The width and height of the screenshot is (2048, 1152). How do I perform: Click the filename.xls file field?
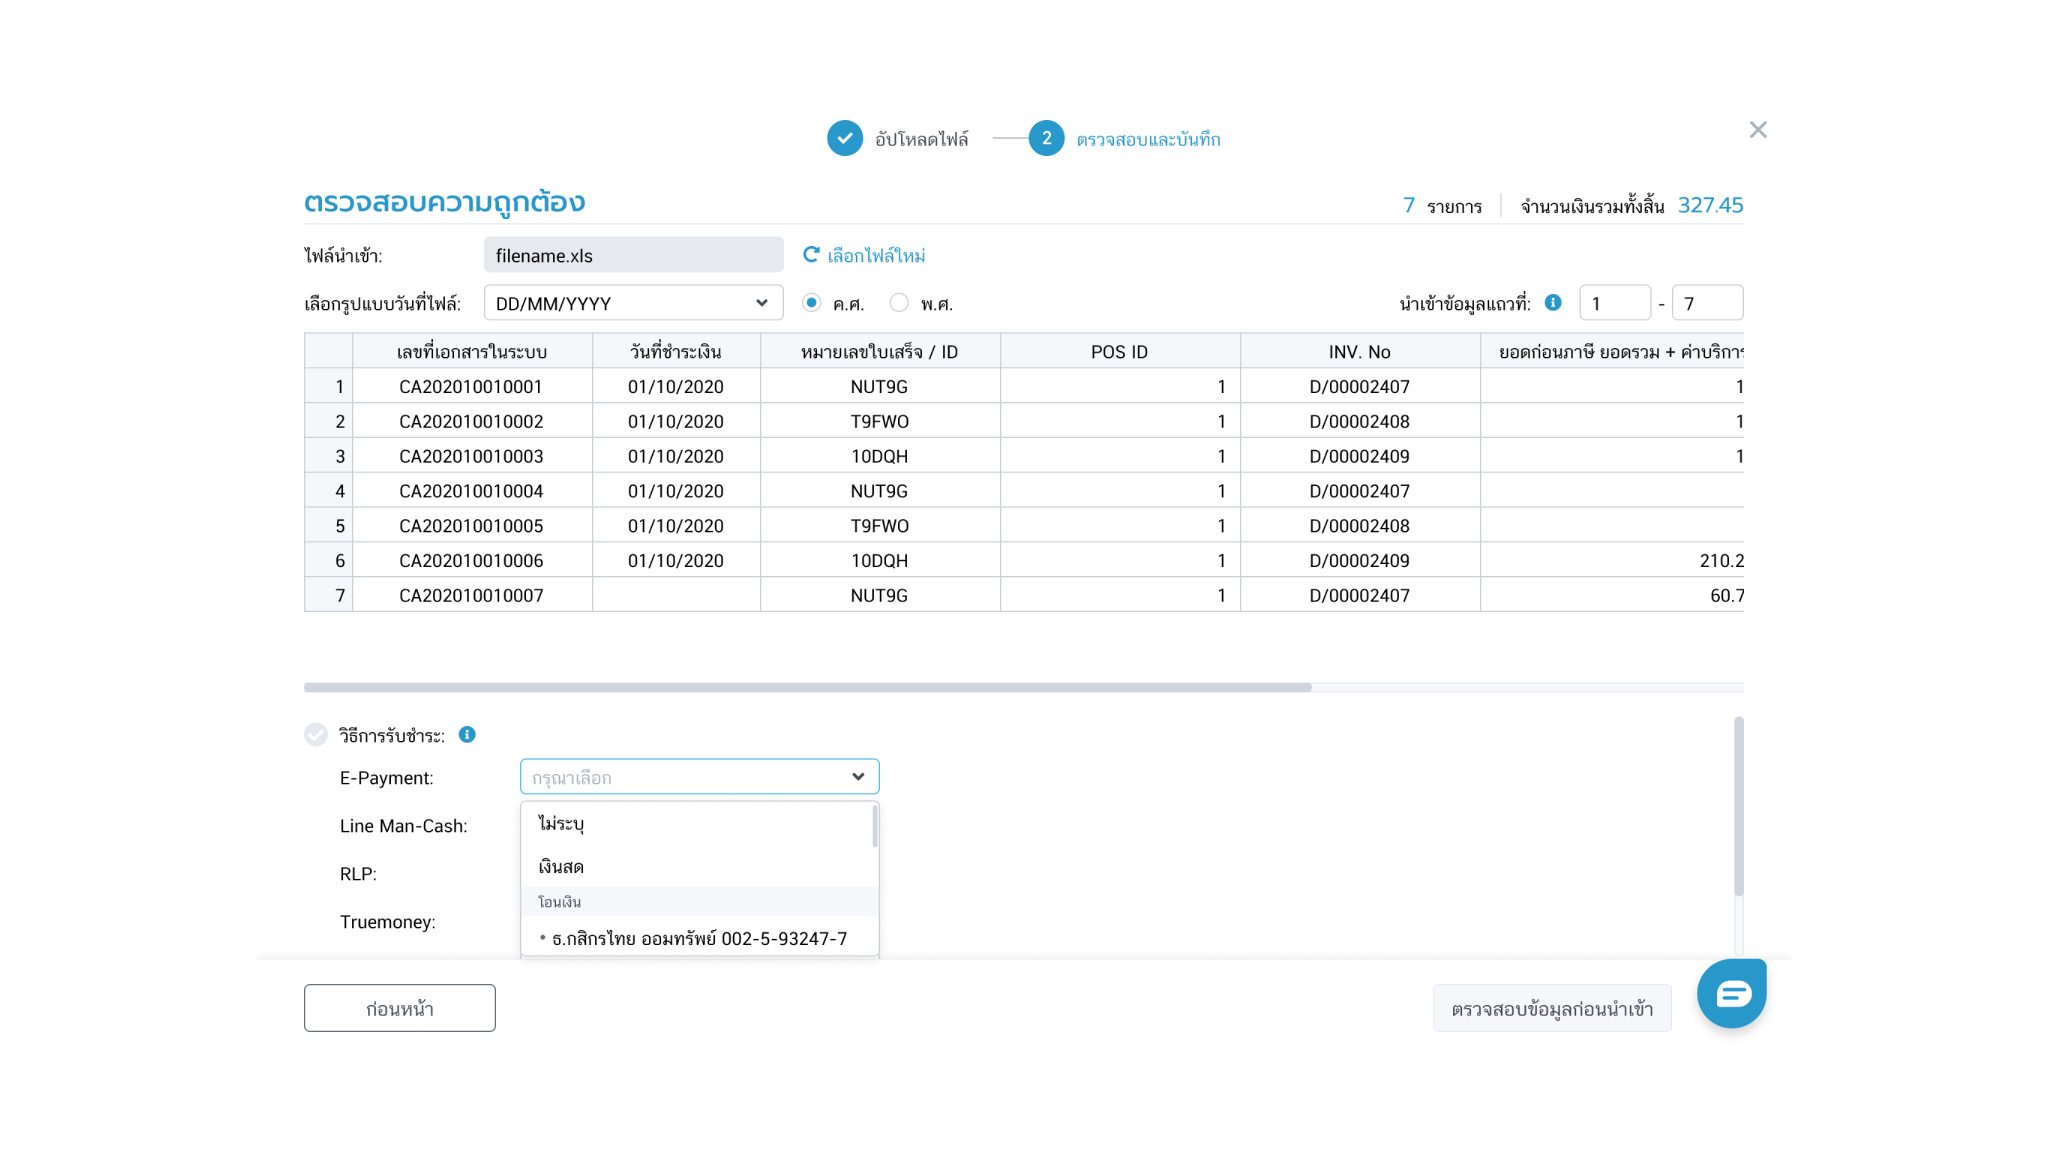click(633, 255)
